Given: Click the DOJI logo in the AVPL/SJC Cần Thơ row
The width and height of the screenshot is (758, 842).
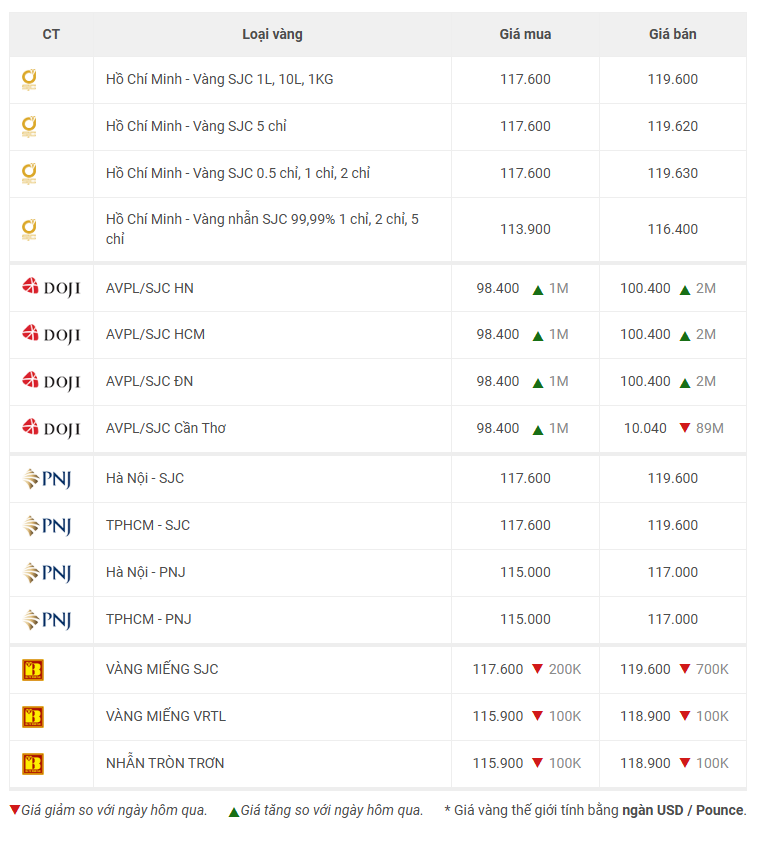Looking at the screenshot, I should click(51, 428).
